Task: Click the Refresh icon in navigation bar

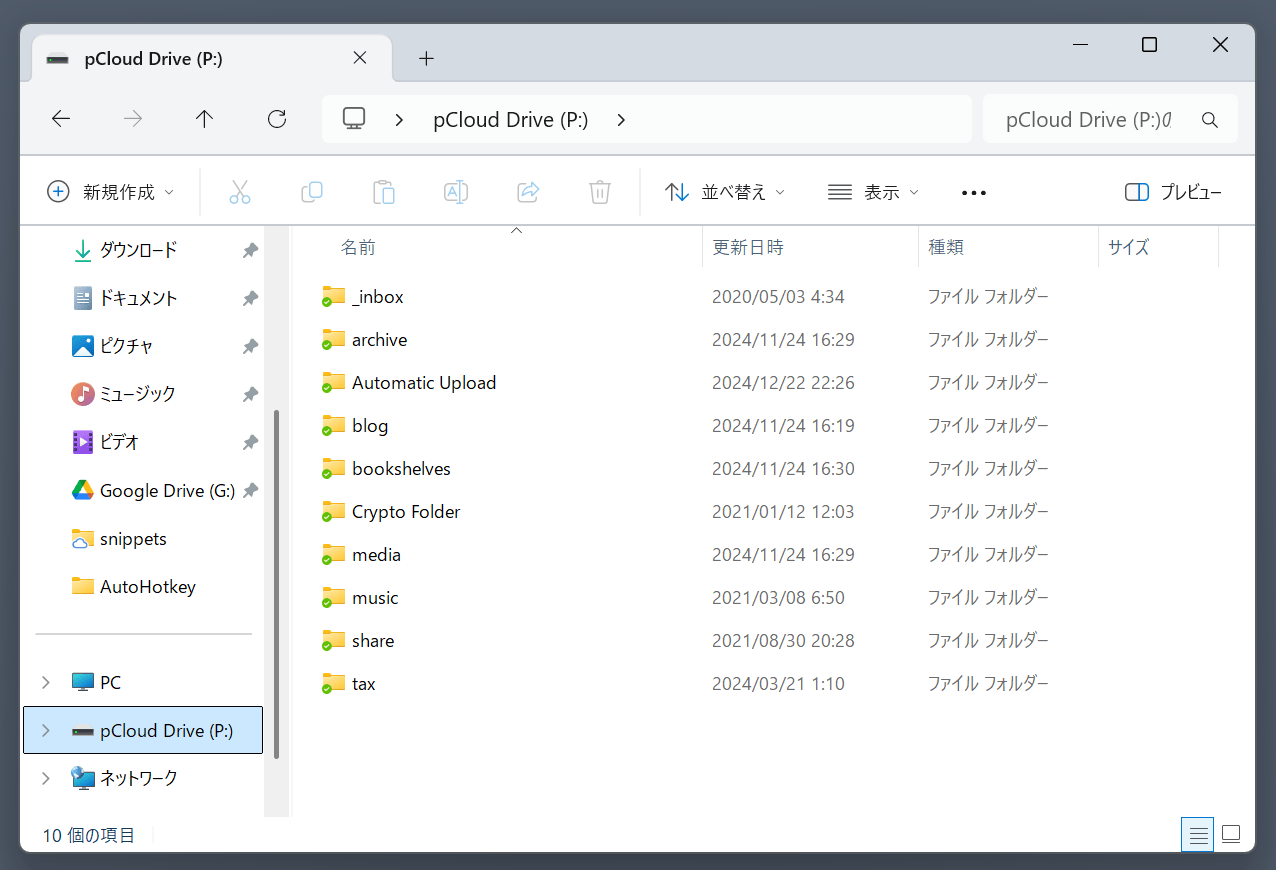Action: tap(277, 119)
